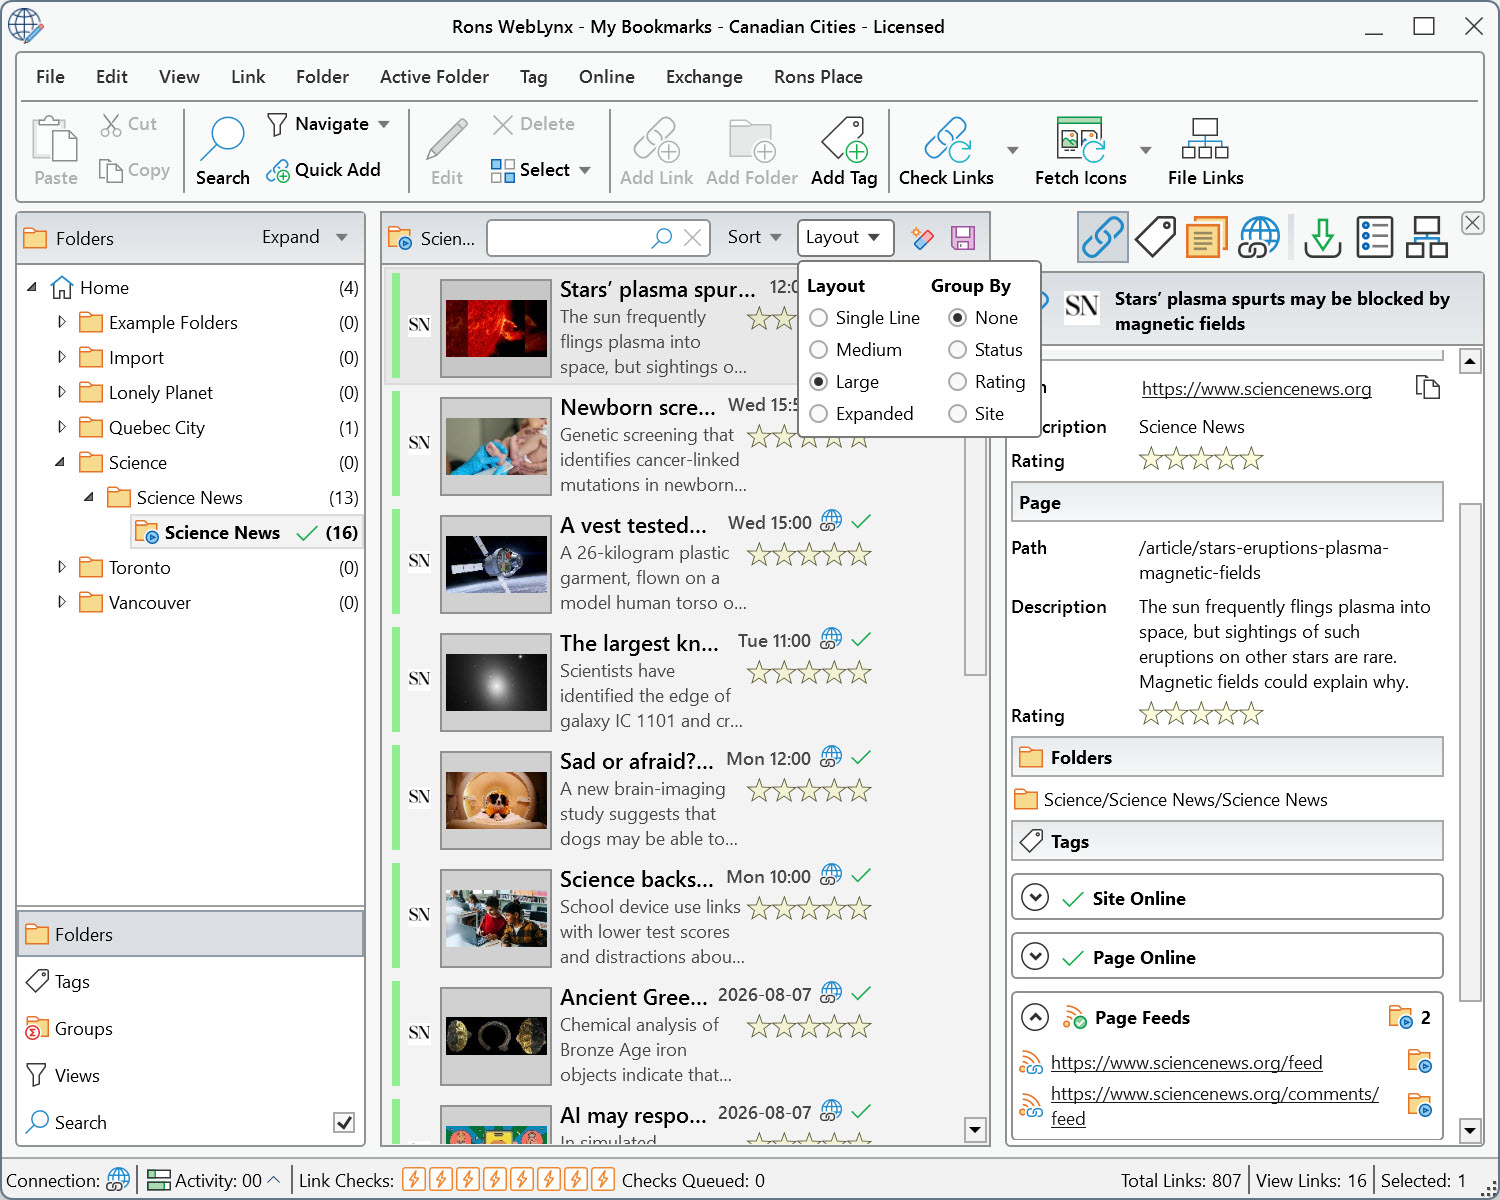Open the sciencenews.org comments feed link
This screenshot has width=1500, height=1200.
point(1214,1106)
